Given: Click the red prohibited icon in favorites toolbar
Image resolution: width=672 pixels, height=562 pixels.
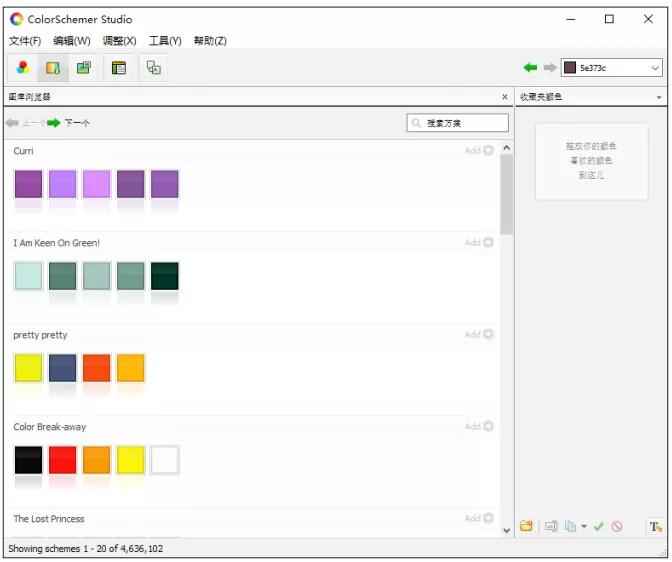Looking at the screenshot, I should 617,526.
